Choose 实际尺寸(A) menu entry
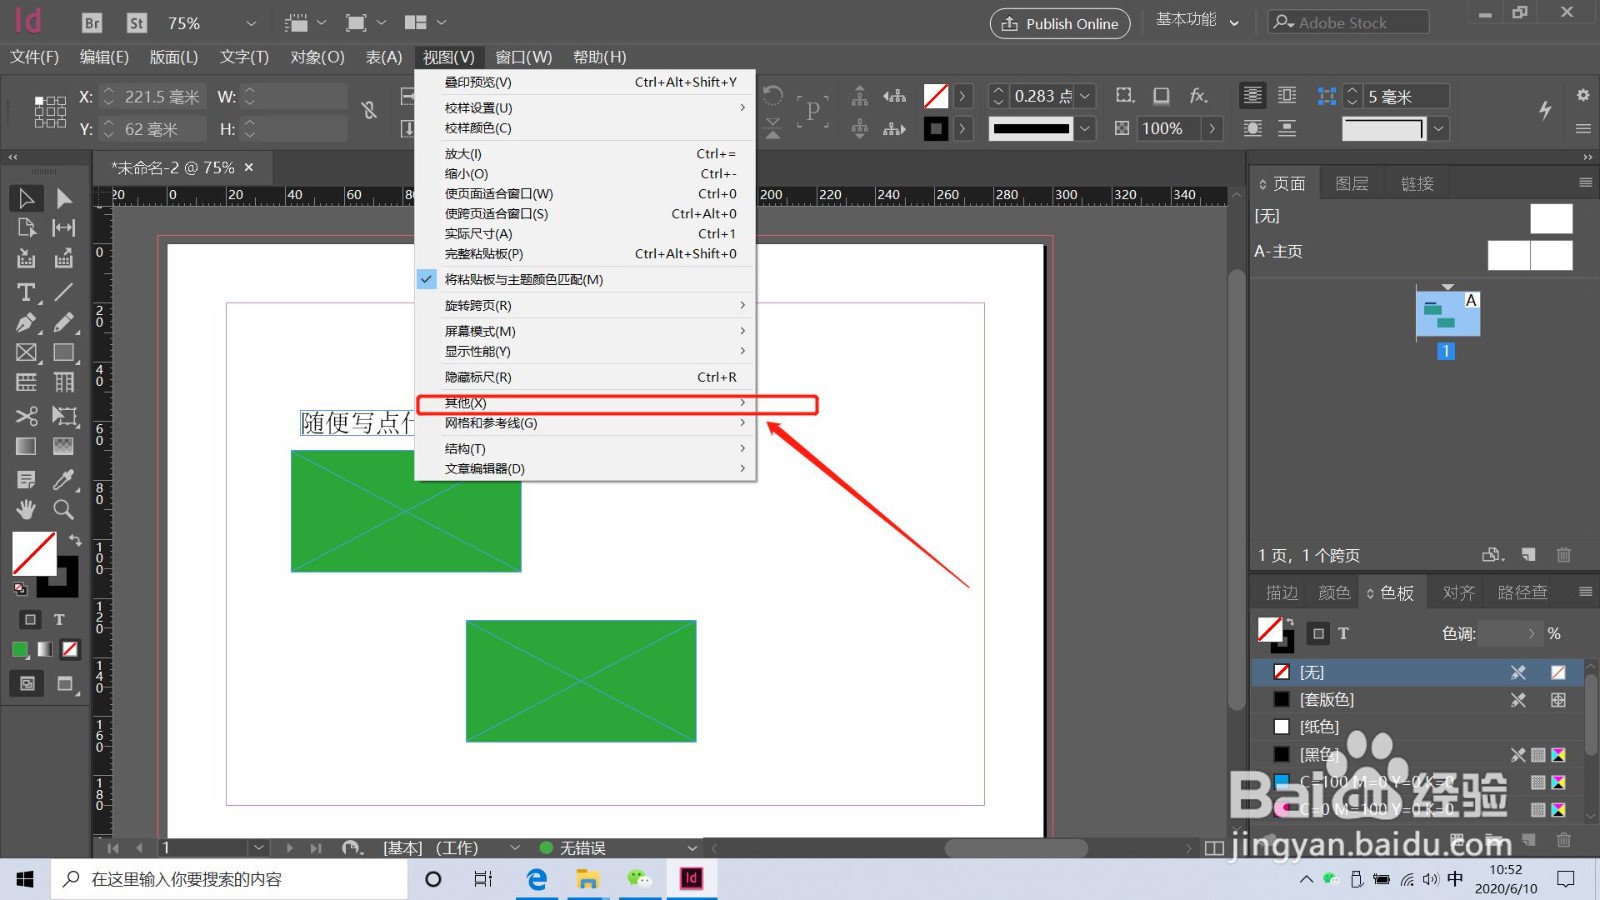Viewport: 1600px width, 900px height. click(585, 234)
